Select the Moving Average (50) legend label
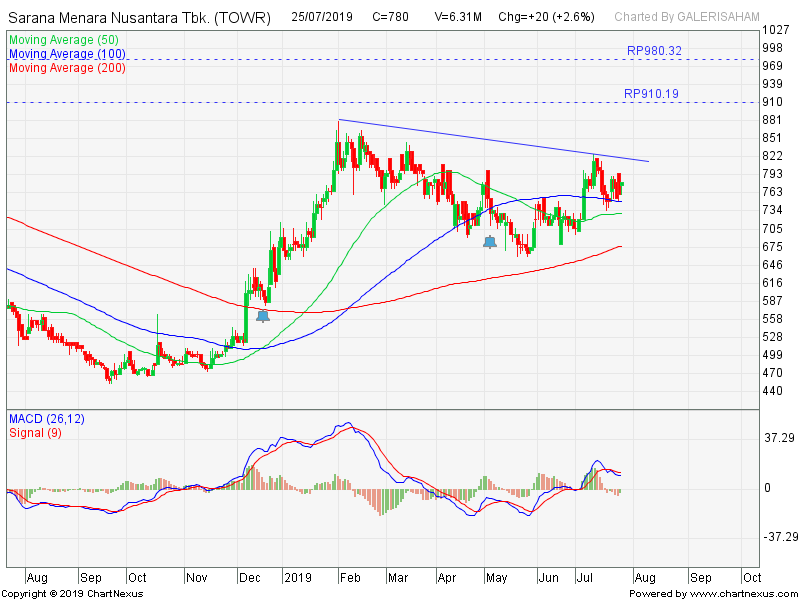Screen dimensions: 800x600 (x=64, y=40)
